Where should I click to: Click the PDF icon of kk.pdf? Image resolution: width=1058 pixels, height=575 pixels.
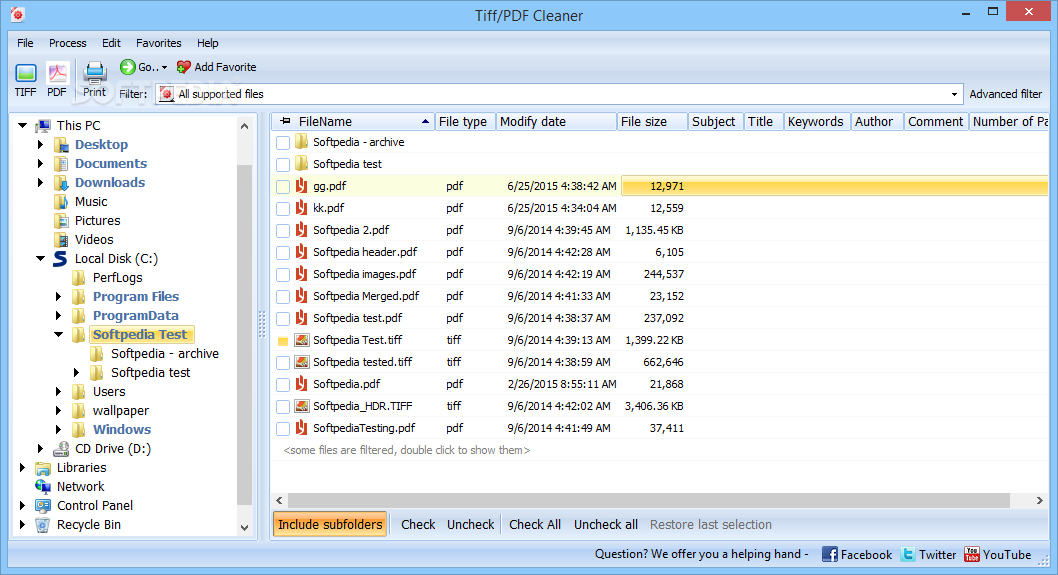point(302,208)
